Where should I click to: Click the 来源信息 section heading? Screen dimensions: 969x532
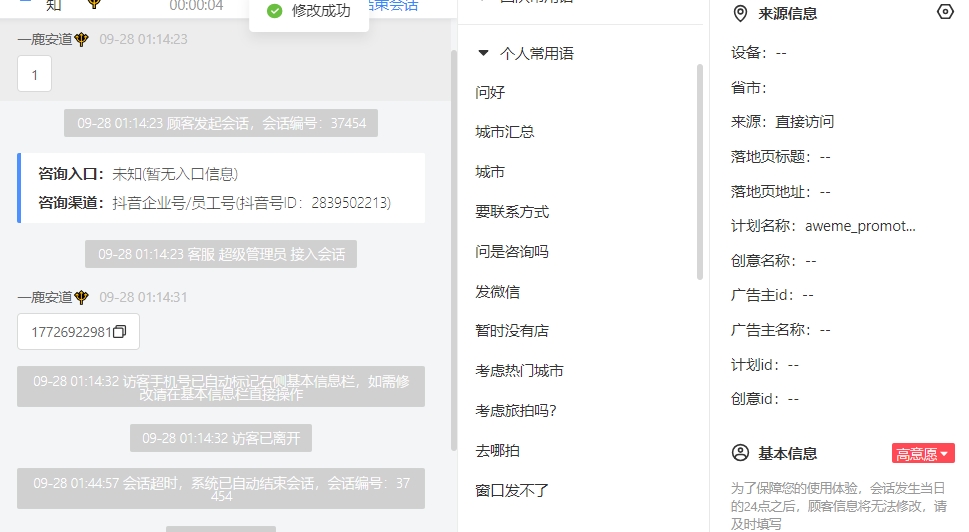tap(787, 14)
